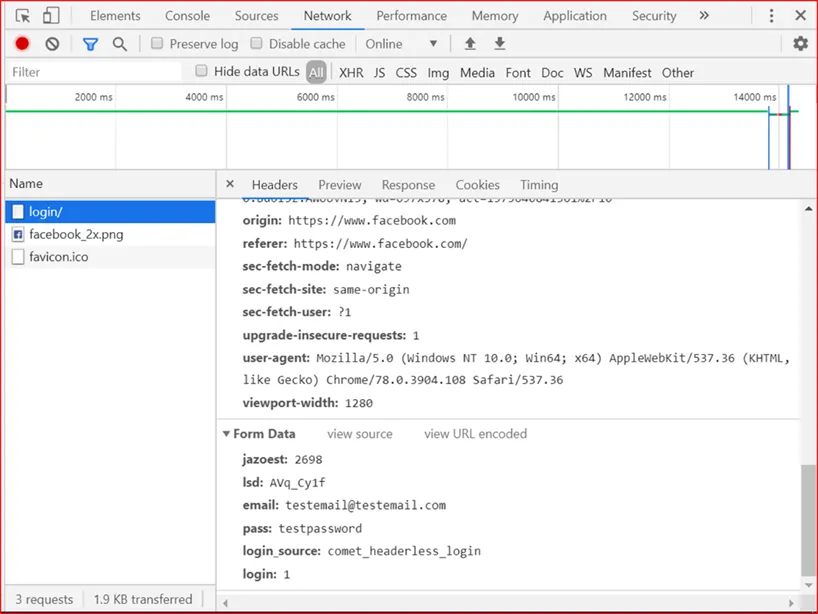Filter requests by XHR
Screen dimensions: 818x614
(351, 73)
